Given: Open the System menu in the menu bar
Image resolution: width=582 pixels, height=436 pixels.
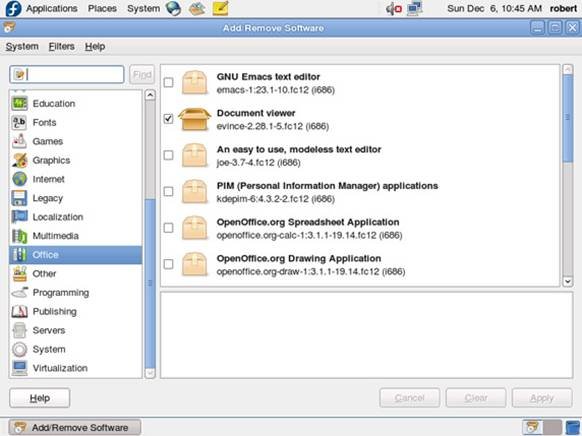Looking at the screenshot, I should point(22,46).
